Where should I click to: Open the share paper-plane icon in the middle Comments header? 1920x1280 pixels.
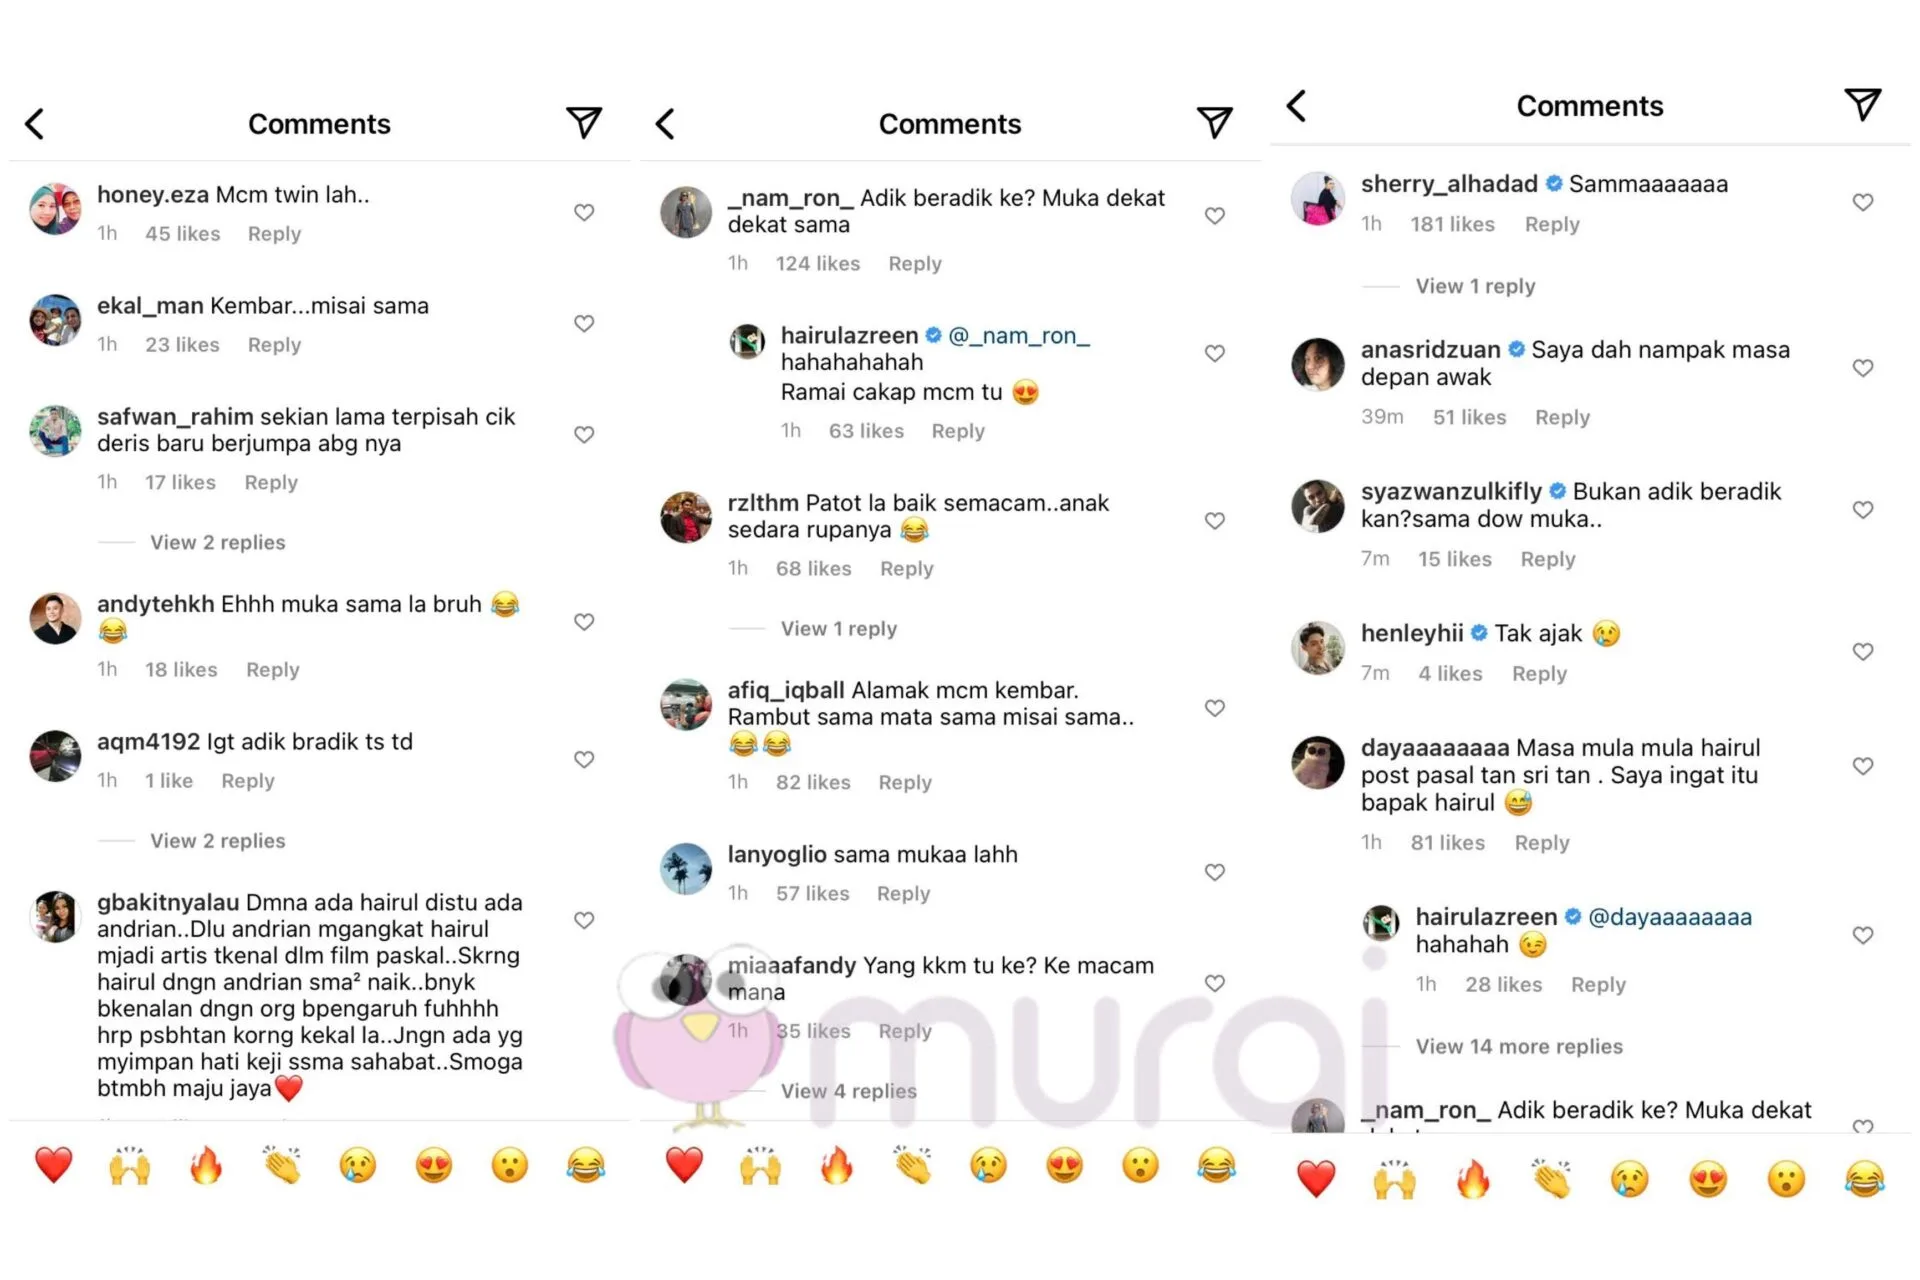pos(1214,122)
